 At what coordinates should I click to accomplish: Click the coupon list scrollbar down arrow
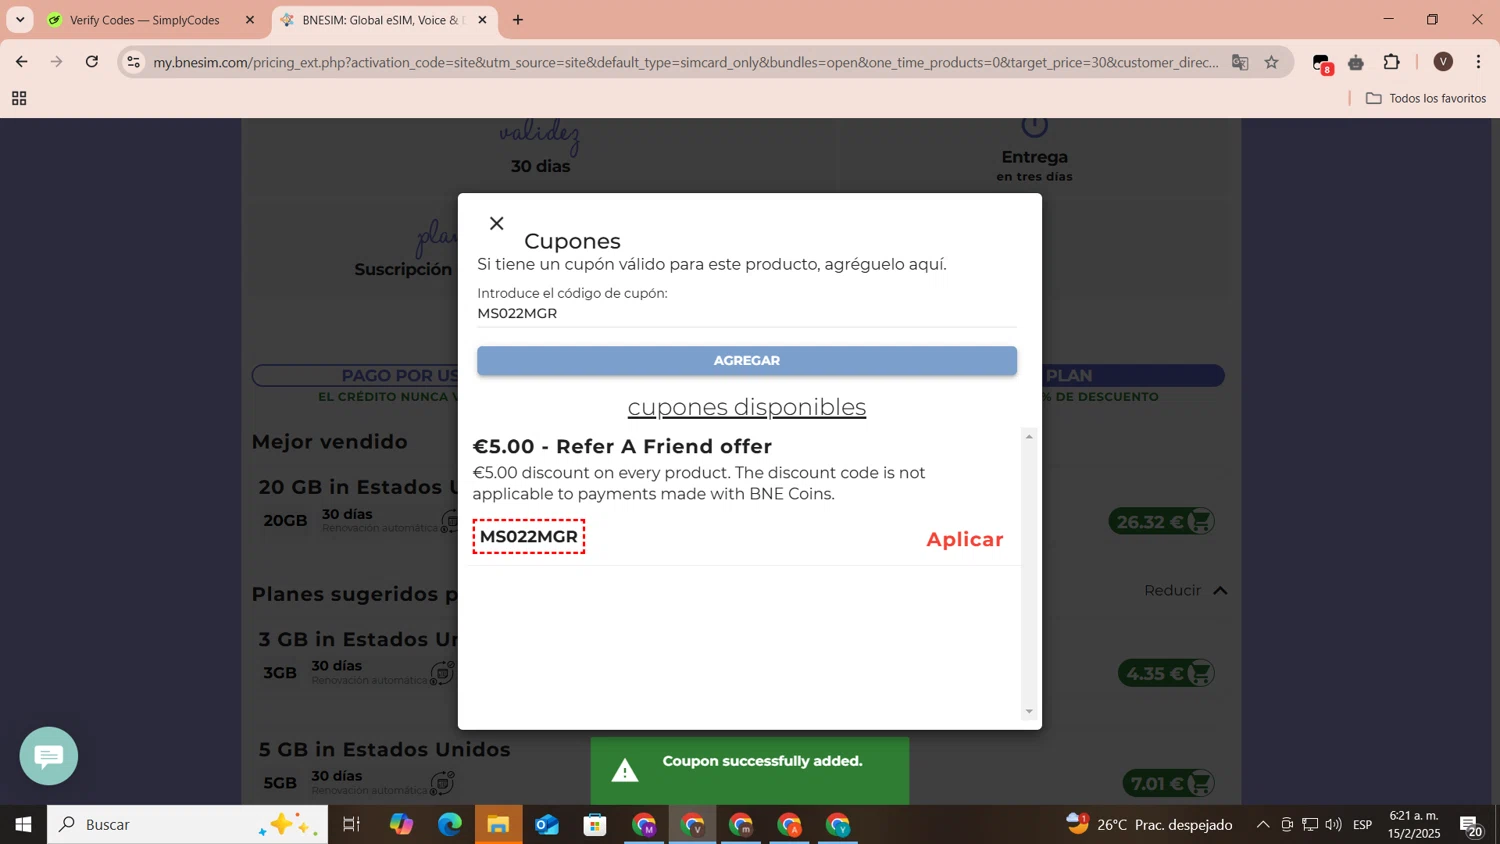pos(1029,712)
